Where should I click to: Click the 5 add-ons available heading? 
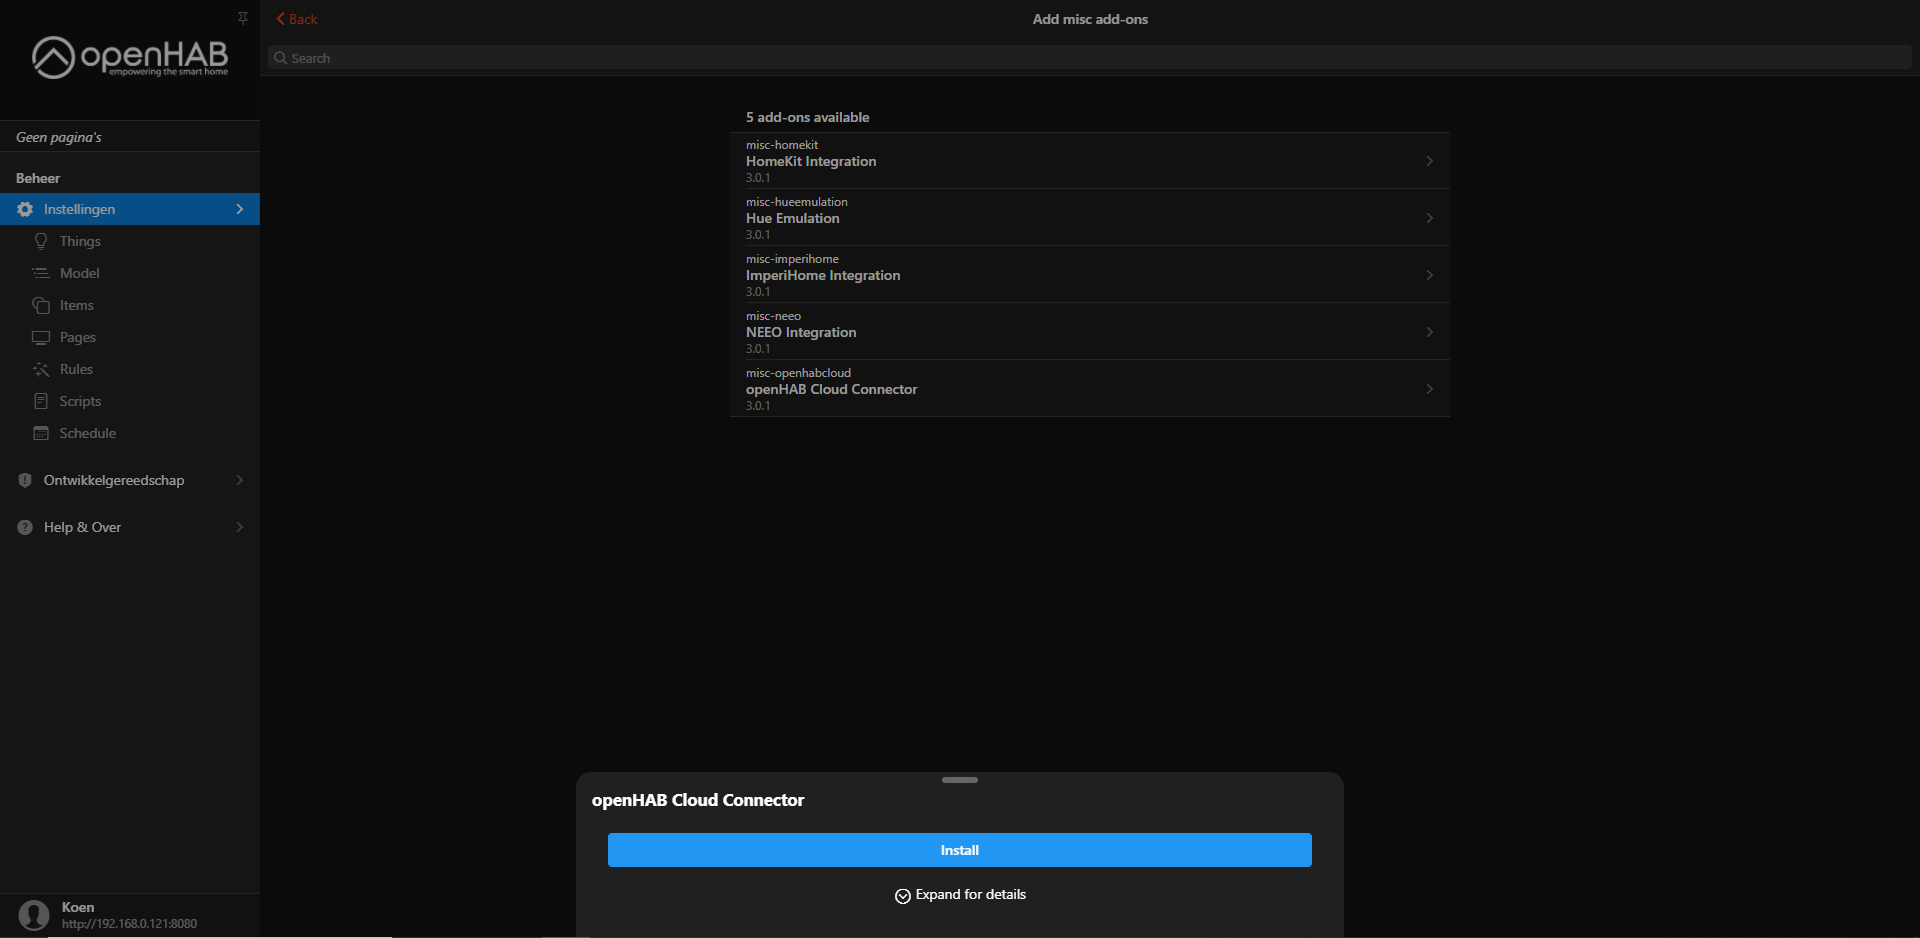(x=808, y=117)
